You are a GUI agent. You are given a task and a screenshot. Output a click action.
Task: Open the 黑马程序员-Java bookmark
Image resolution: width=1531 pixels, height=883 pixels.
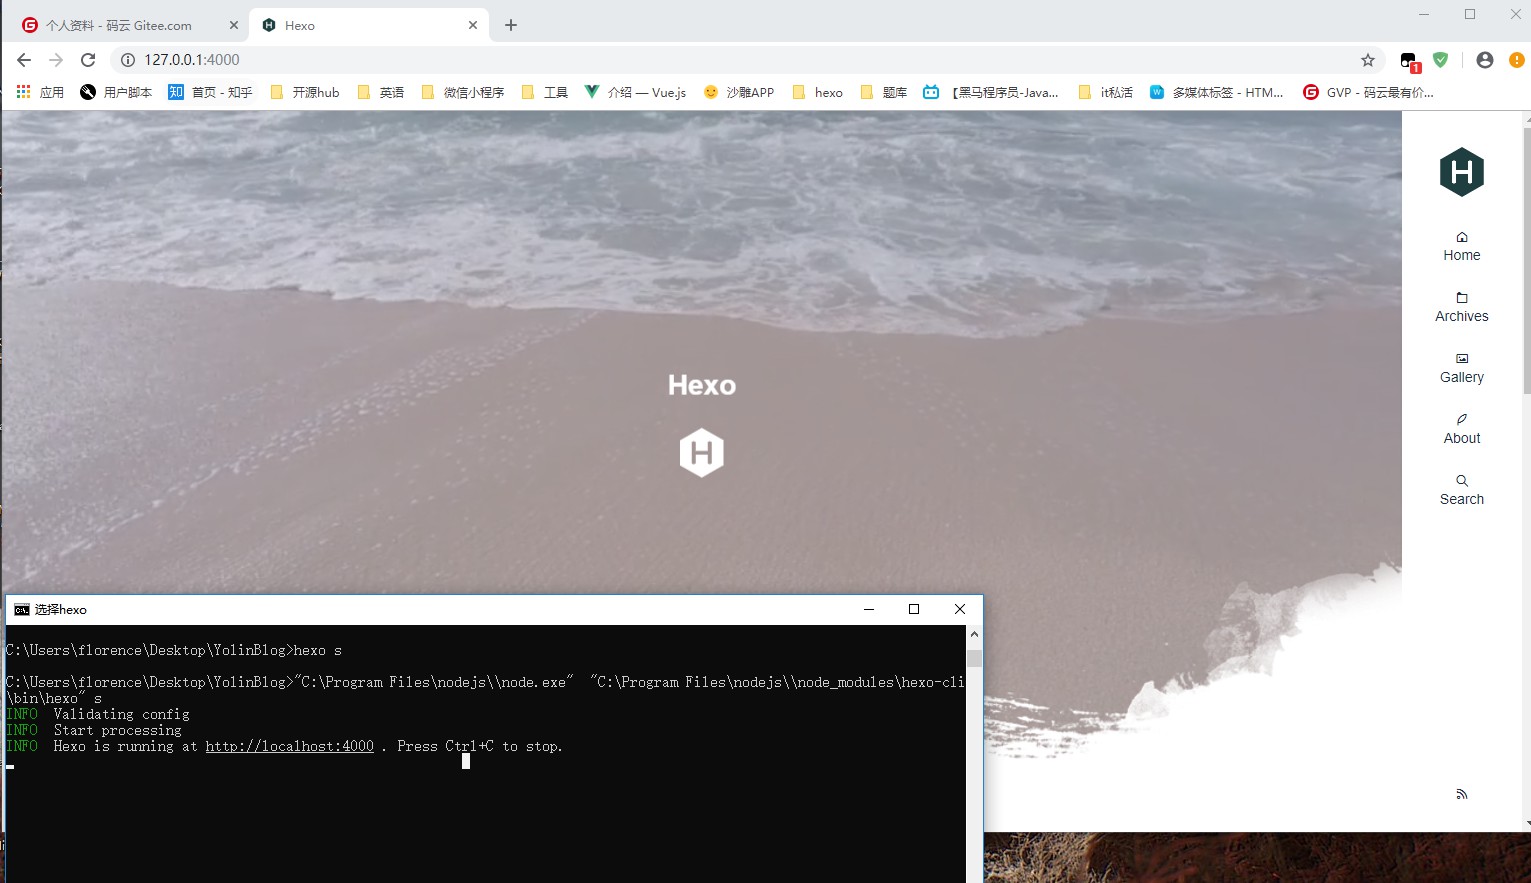[x=990, y=92]
